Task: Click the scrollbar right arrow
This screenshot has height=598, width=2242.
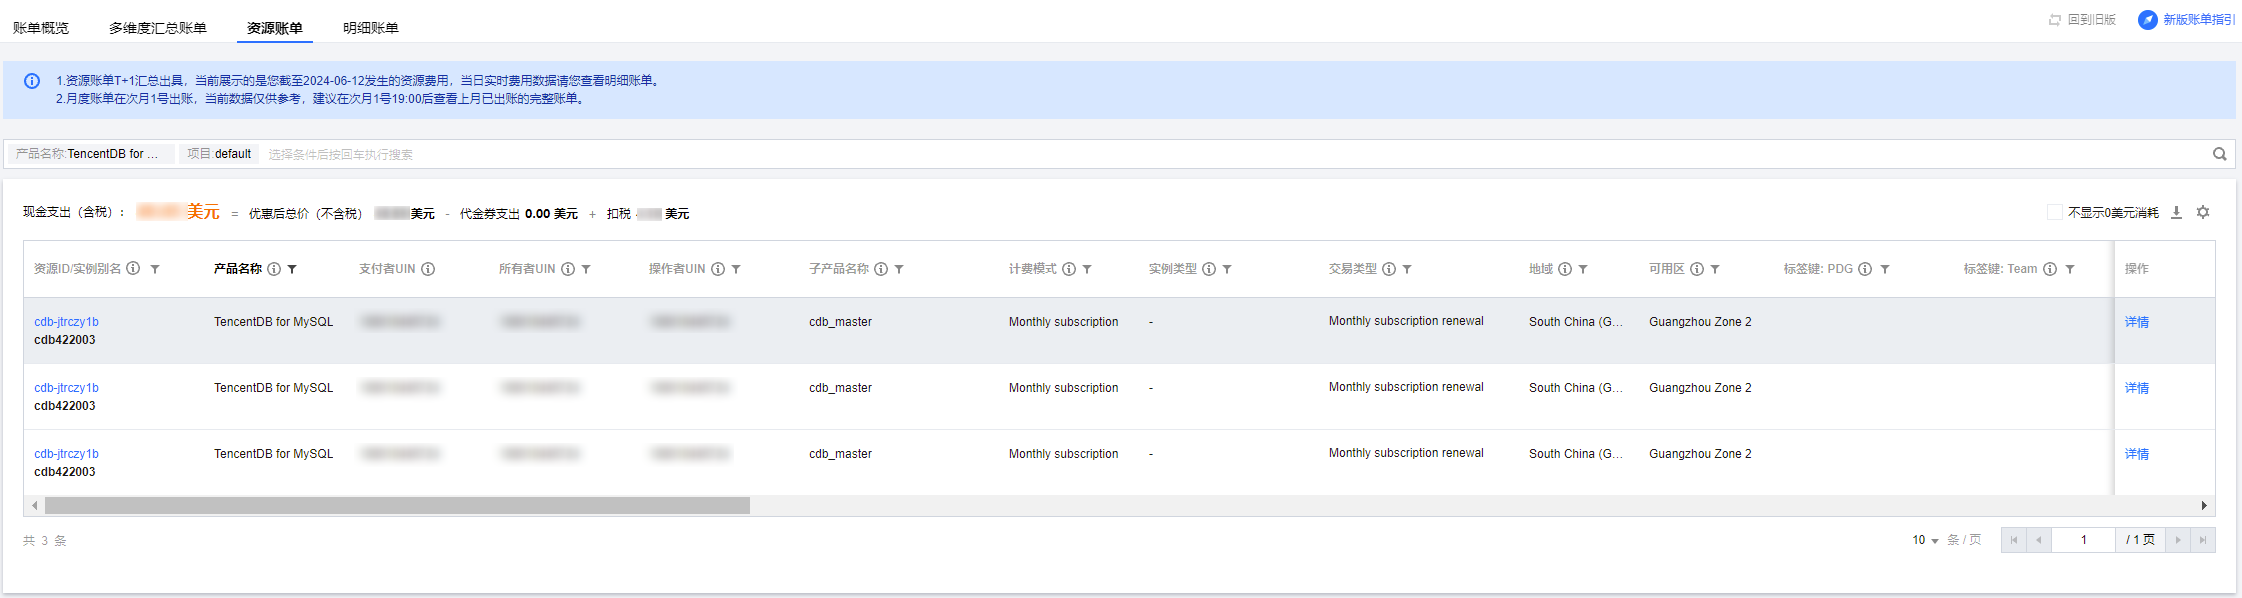Action: click(x=2204, y=506)
